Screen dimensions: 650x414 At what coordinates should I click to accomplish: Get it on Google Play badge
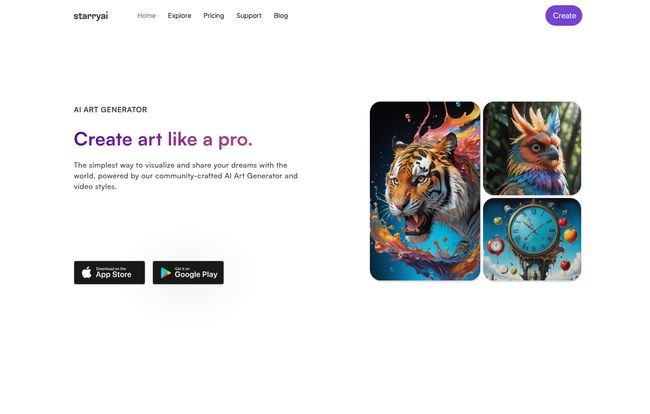[188, 273]
